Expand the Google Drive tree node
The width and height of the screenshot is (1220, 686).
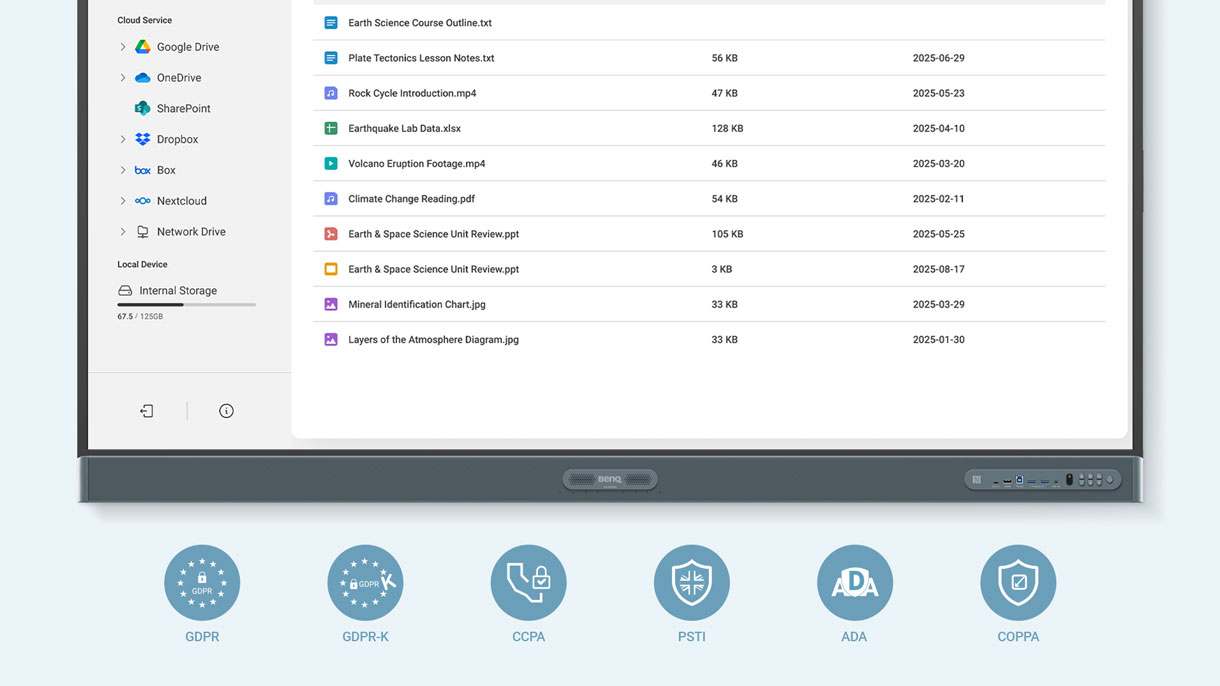pos(123,47)
